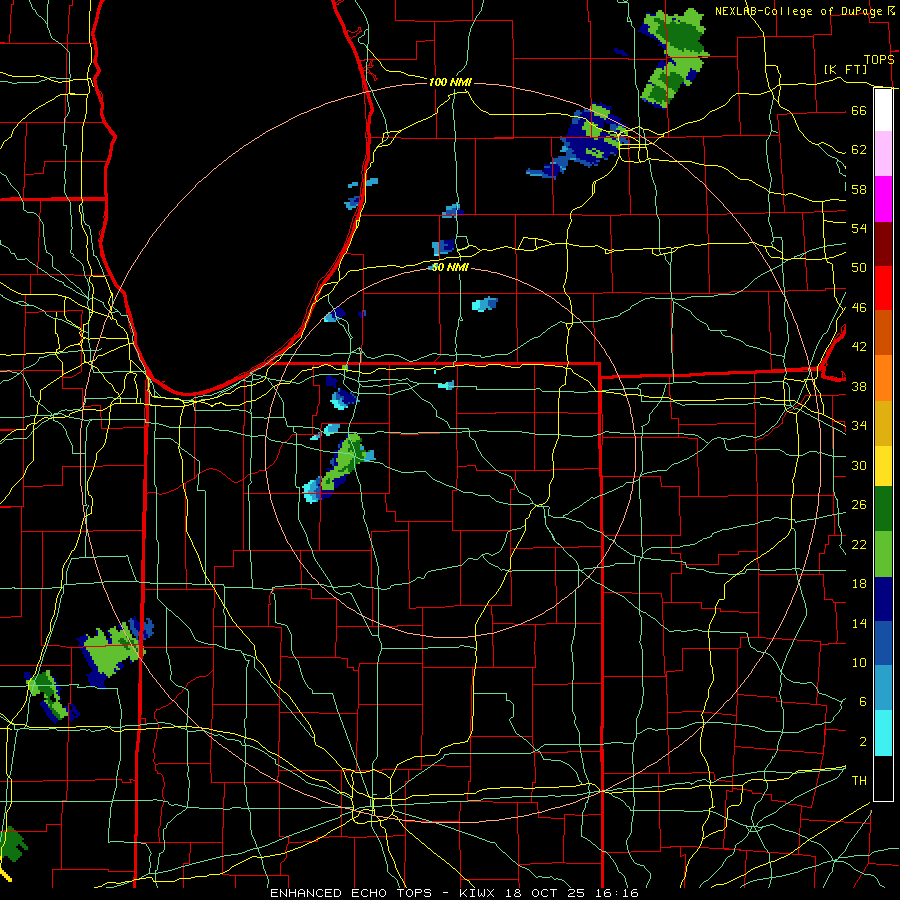
Task: Click the '2' scale value
Action: tap(862, 742)
